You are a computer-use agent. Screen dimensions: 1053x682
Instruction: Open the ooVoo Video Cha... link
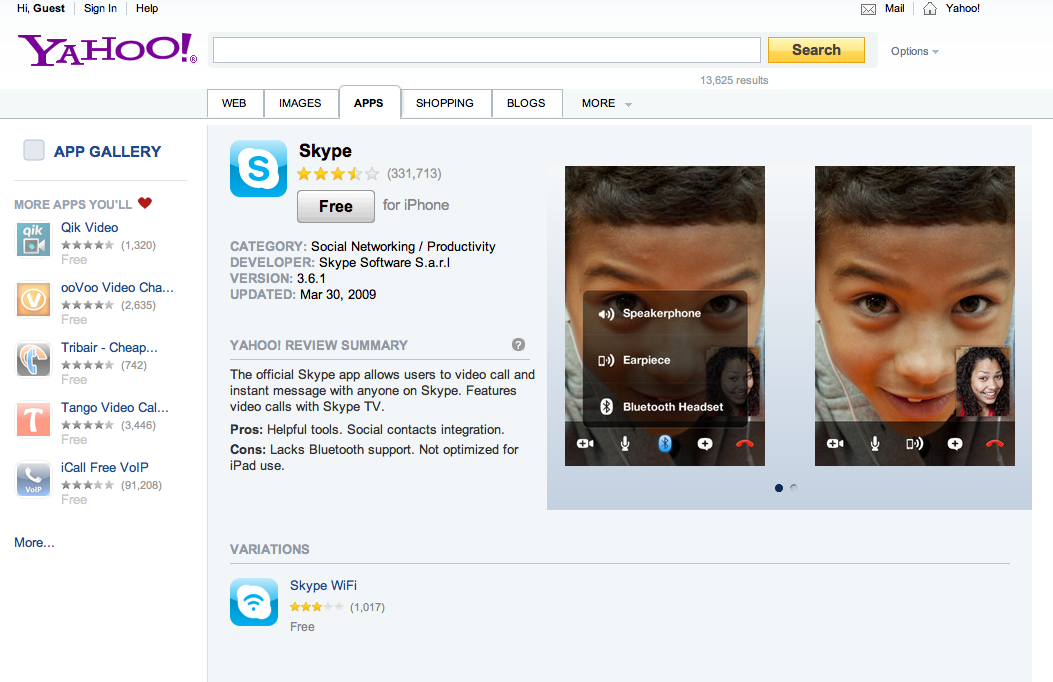coord(118,287)
